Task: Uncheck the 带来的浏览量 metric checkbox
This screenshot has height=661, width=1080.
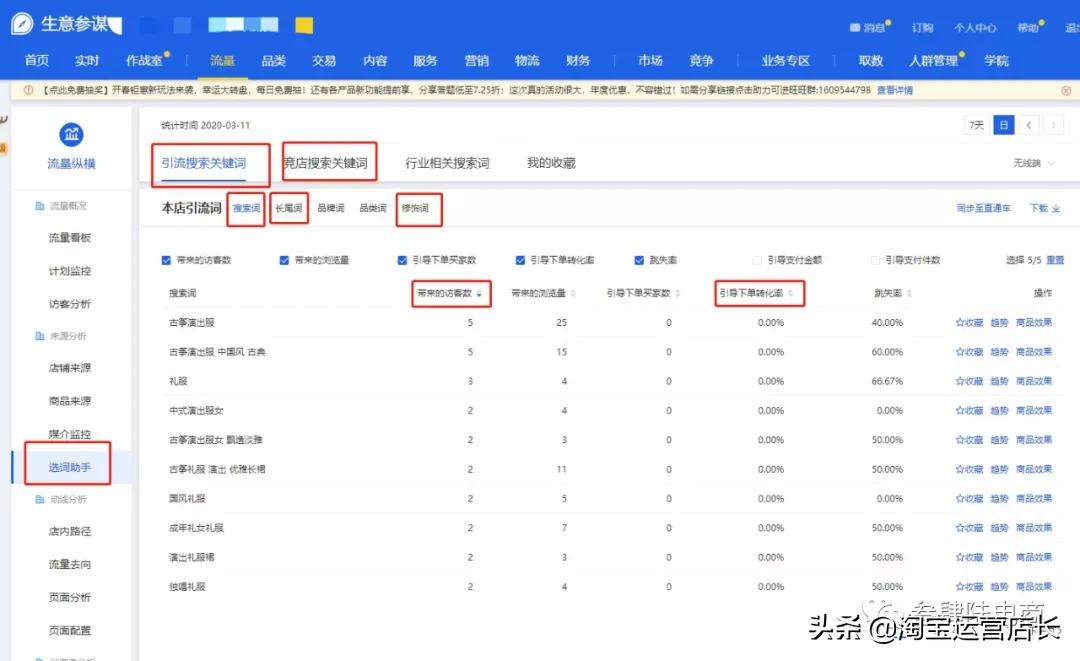Action: [284, 259]
